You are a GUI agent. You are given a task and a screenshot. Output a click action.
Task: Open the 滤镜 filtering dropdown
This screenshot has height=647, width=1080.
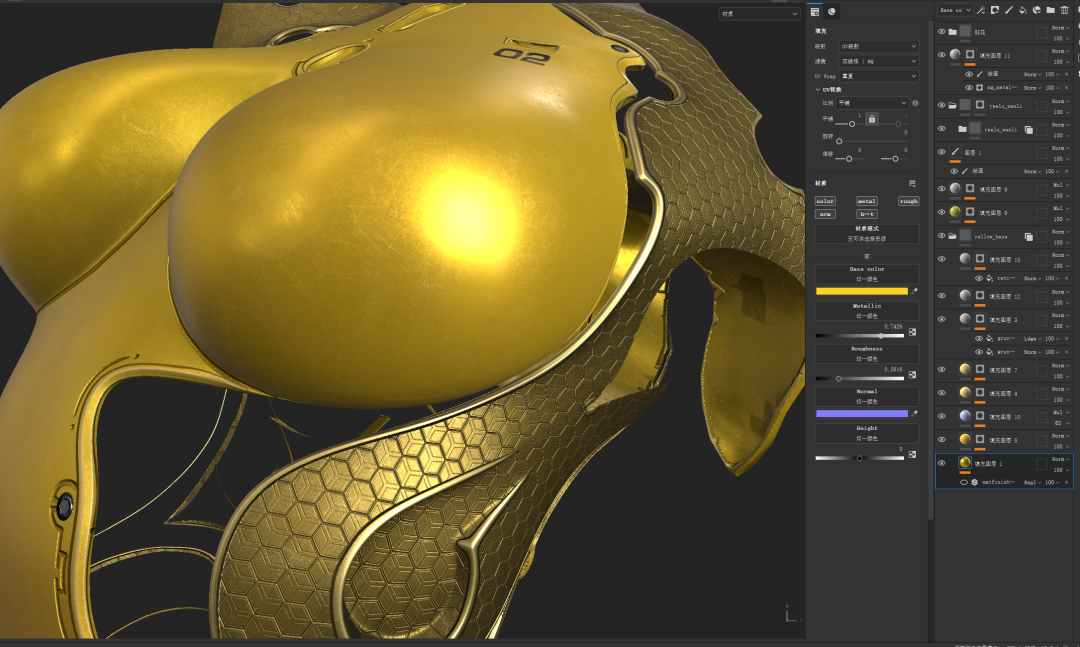878,61
